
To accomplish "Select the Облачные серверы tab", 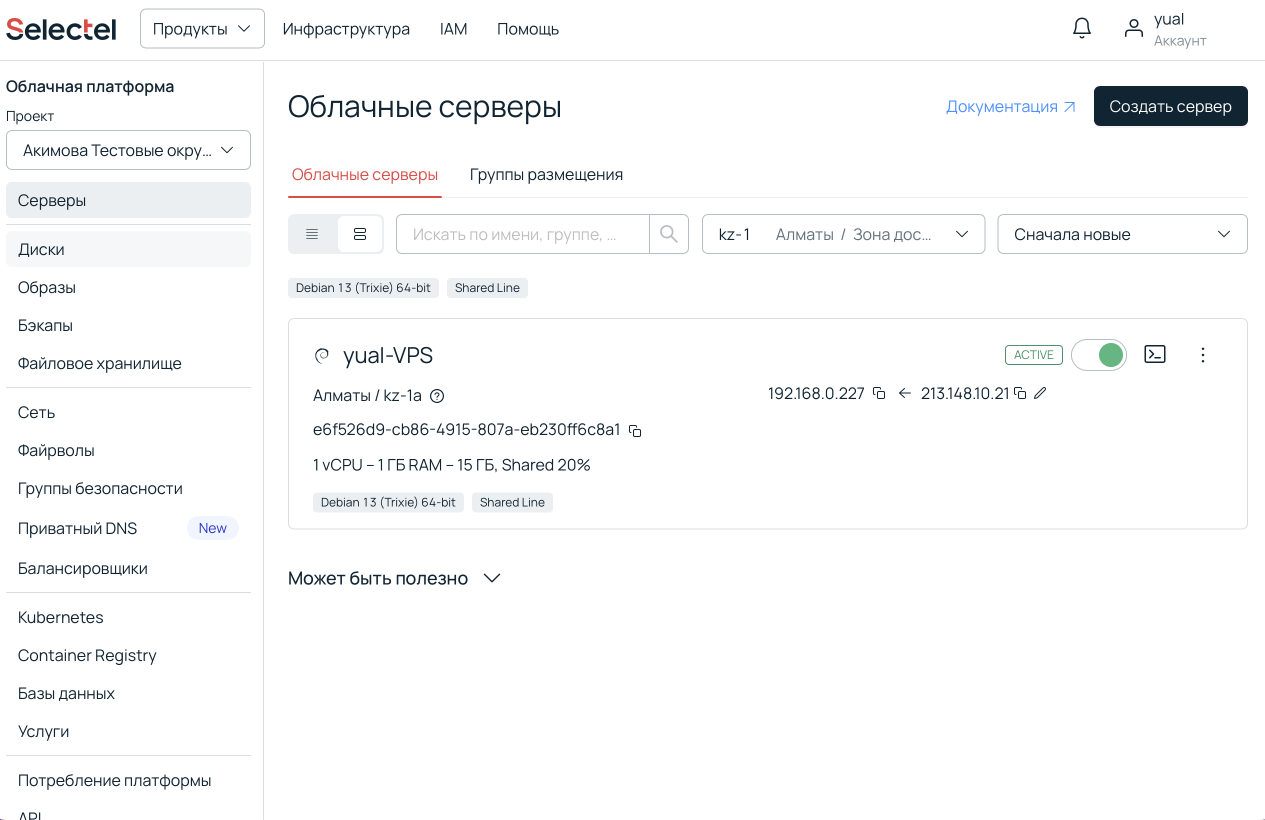I will click(x=365, y=174).
